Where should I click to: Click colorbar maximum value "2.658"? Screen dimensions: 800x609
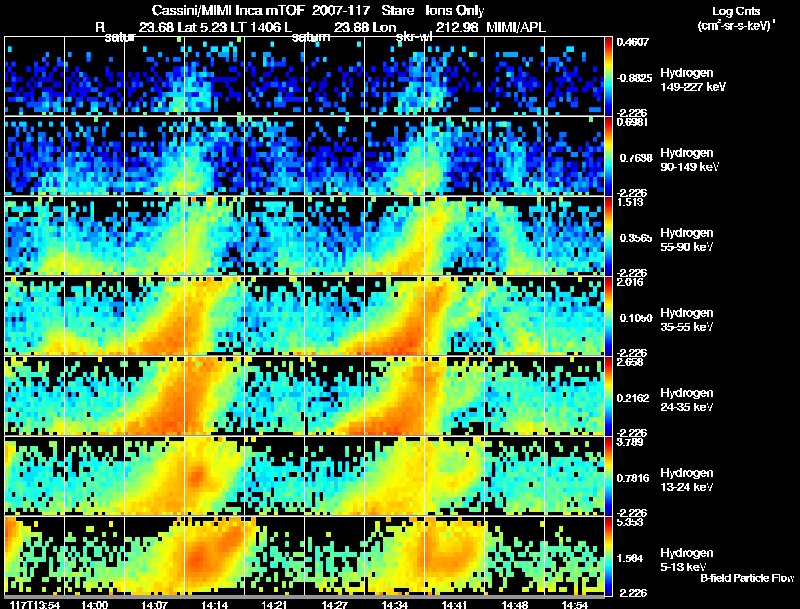pos(630,362)
